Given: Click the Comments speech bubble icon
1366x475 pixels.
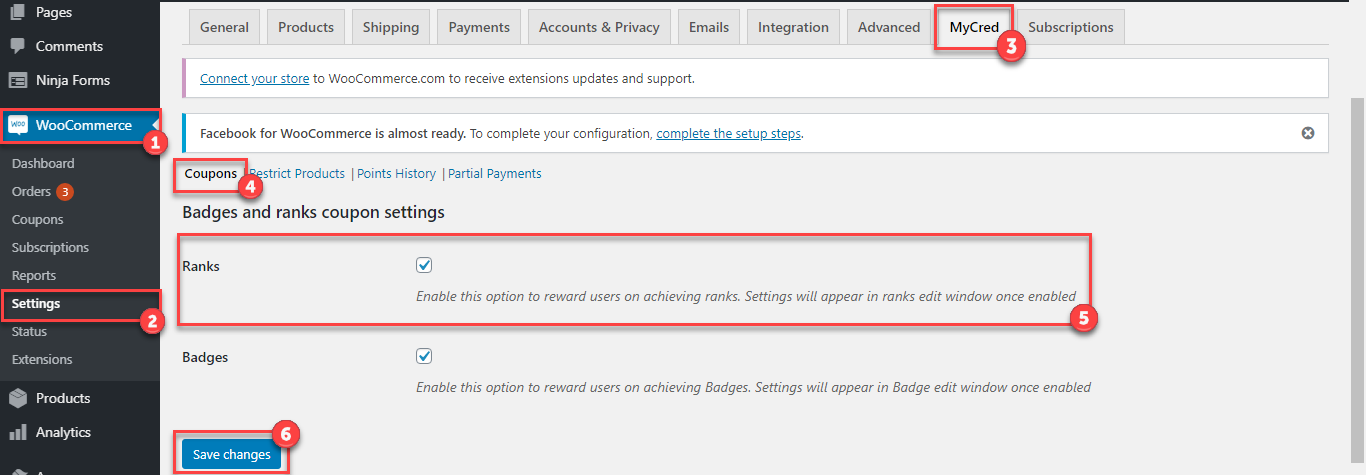Looking at the screenshot, I should pos(18,46).
